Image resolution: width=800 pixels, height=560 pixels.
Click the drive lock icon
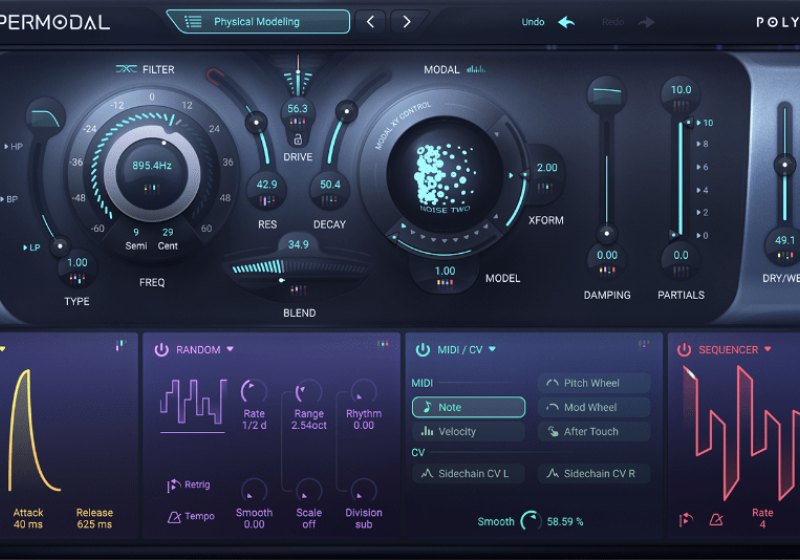297,138
